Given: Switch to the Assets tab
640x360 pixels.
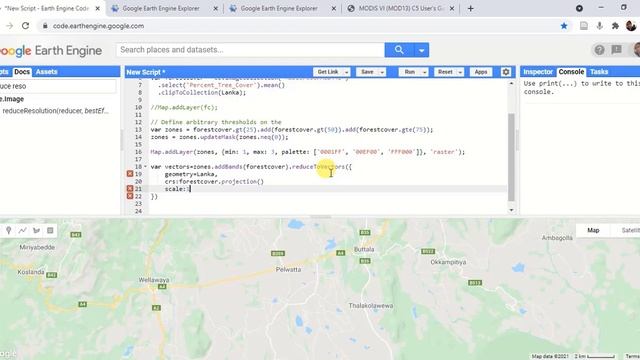Looking at the screenshot, I should pyautogui.click(x=47, y=72).
